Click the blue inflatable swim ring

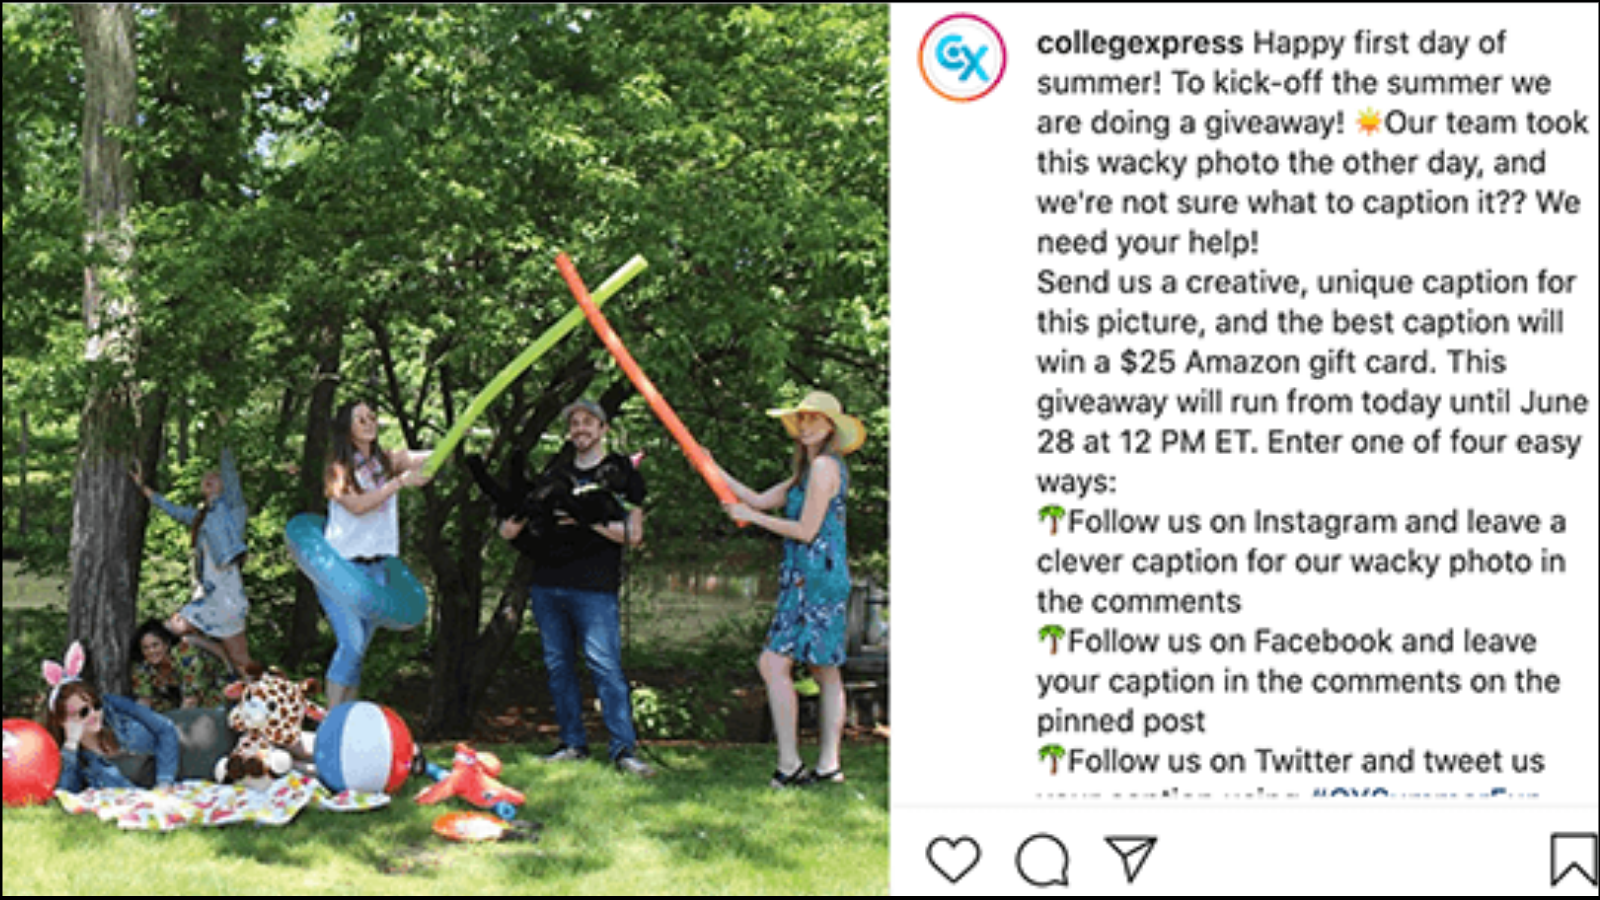pyautogui.click(x=354, y=571)
